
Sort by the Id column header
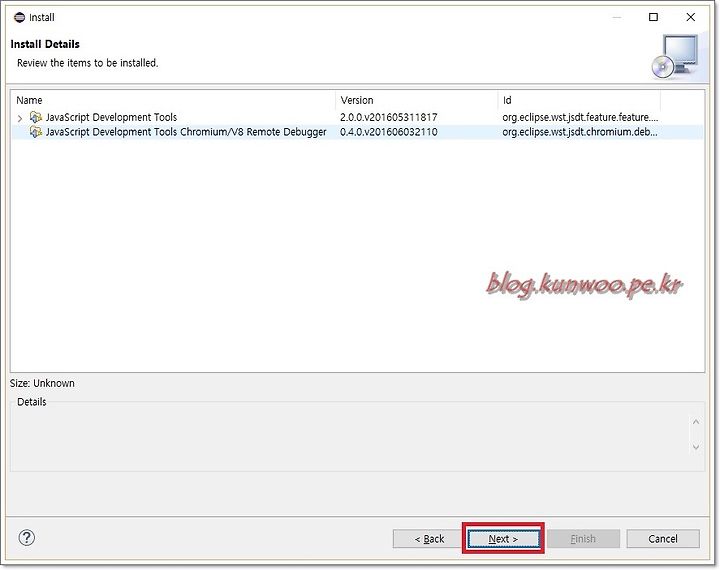pyautogui.click(x=579, y=100)
